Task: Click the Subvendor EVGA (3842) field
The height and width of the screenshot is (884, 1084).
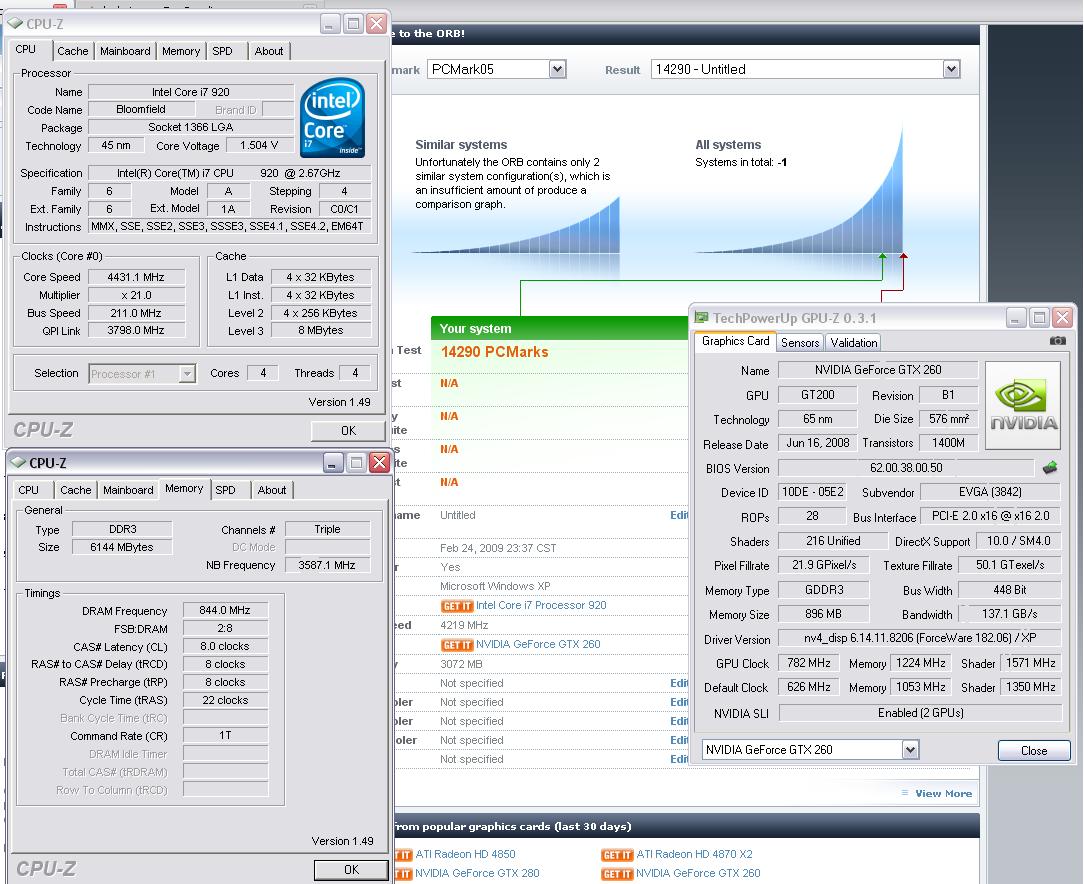Action: click(990, 492)
